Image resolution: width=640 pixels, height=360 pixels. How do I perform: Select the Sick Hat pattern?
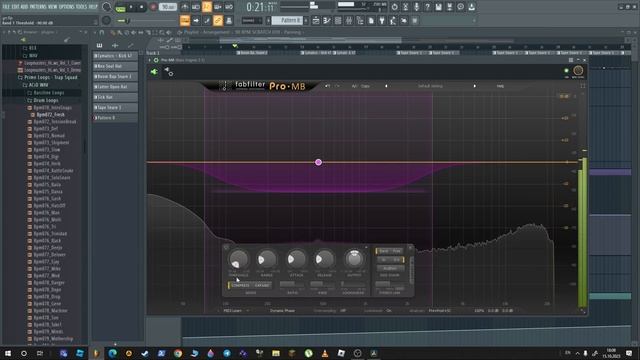coord(116,97)
